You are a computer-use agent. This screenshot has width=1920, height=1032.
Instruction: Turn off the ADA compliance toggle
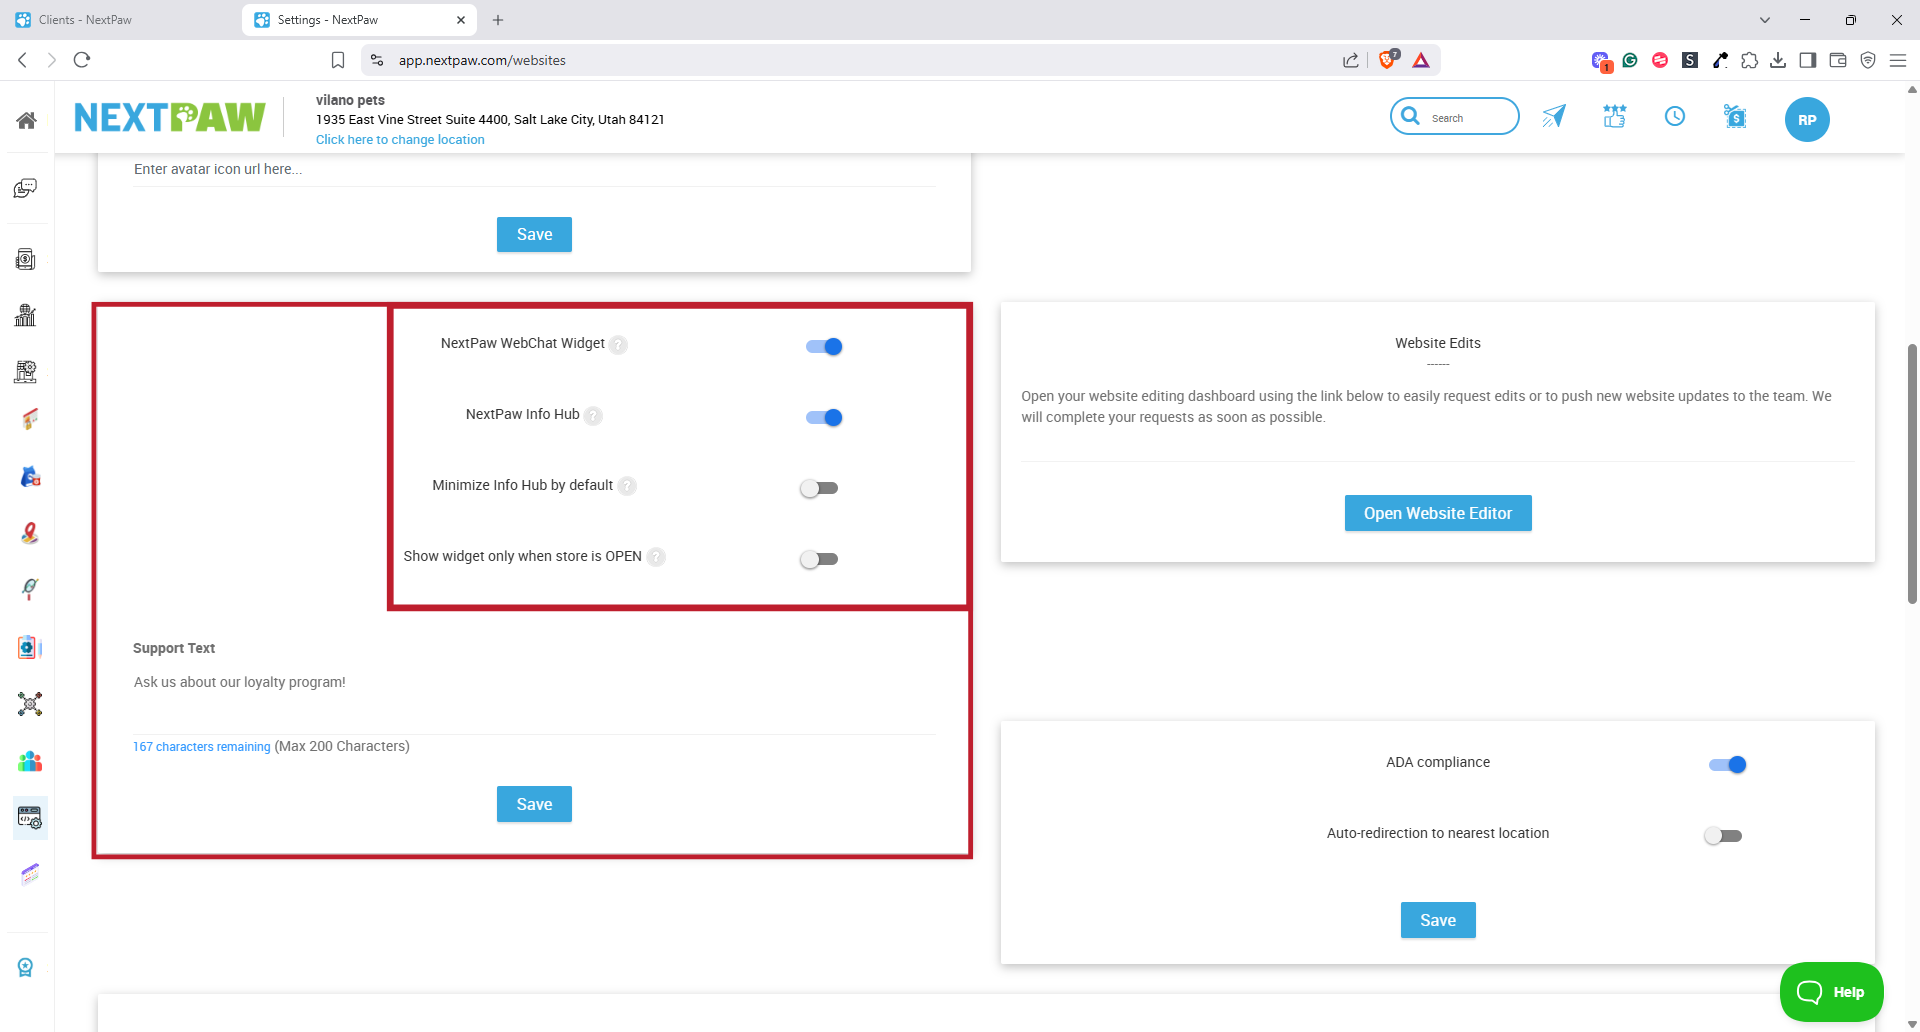tap(1728, 765)
